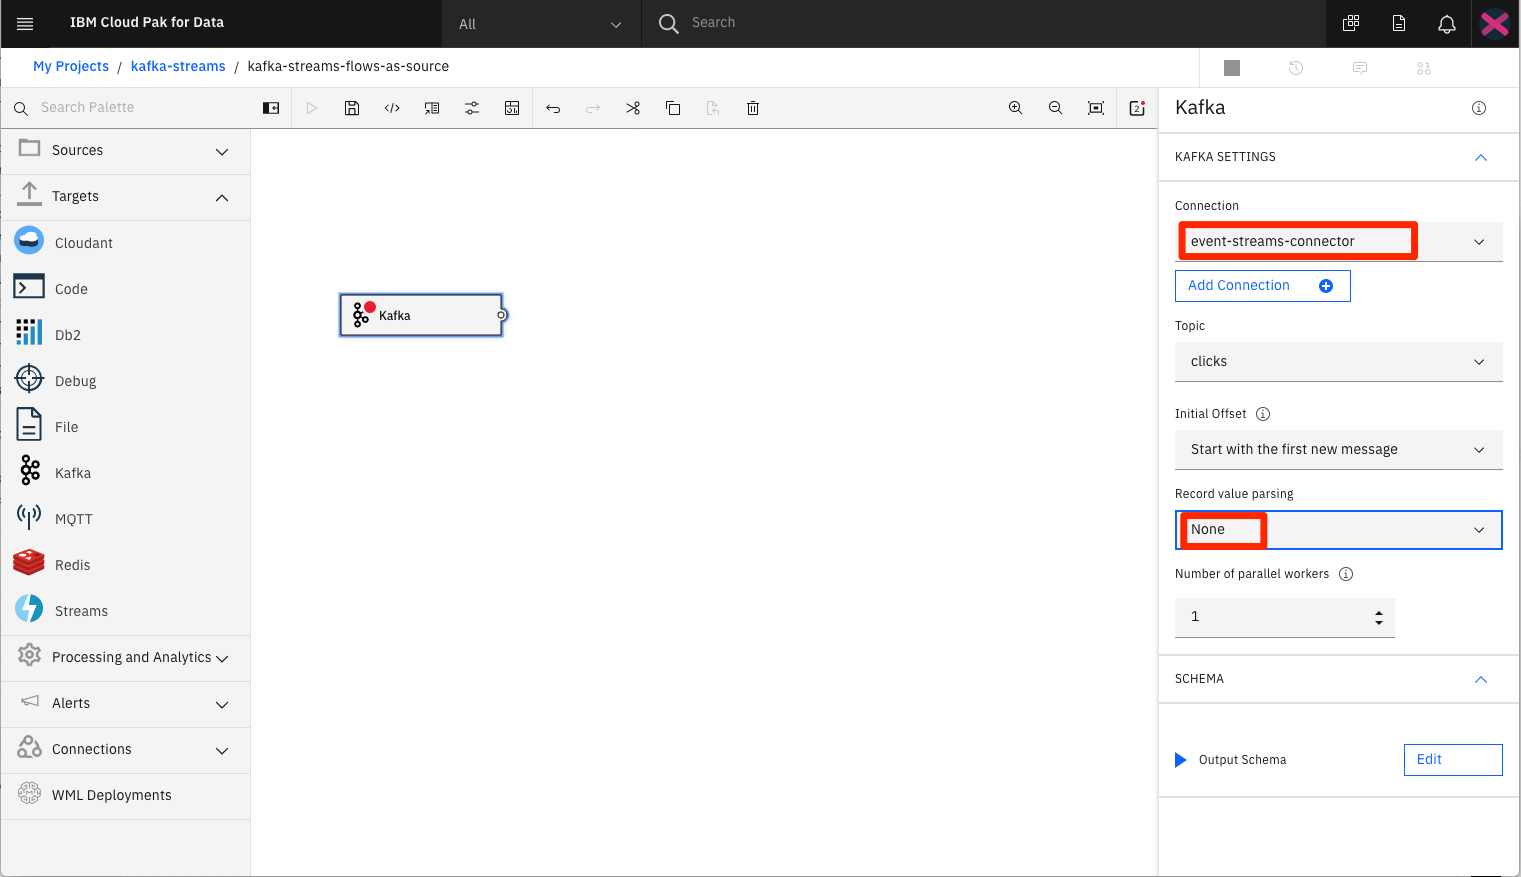Collapse the Kafka Settings section
The width and height of the screenshot is (1521, 877).
1481,158
